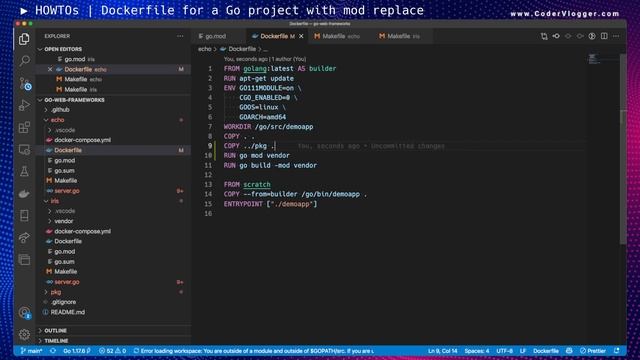Split the editor to the right
Screen dimensions: 640x360
point(604,36)
